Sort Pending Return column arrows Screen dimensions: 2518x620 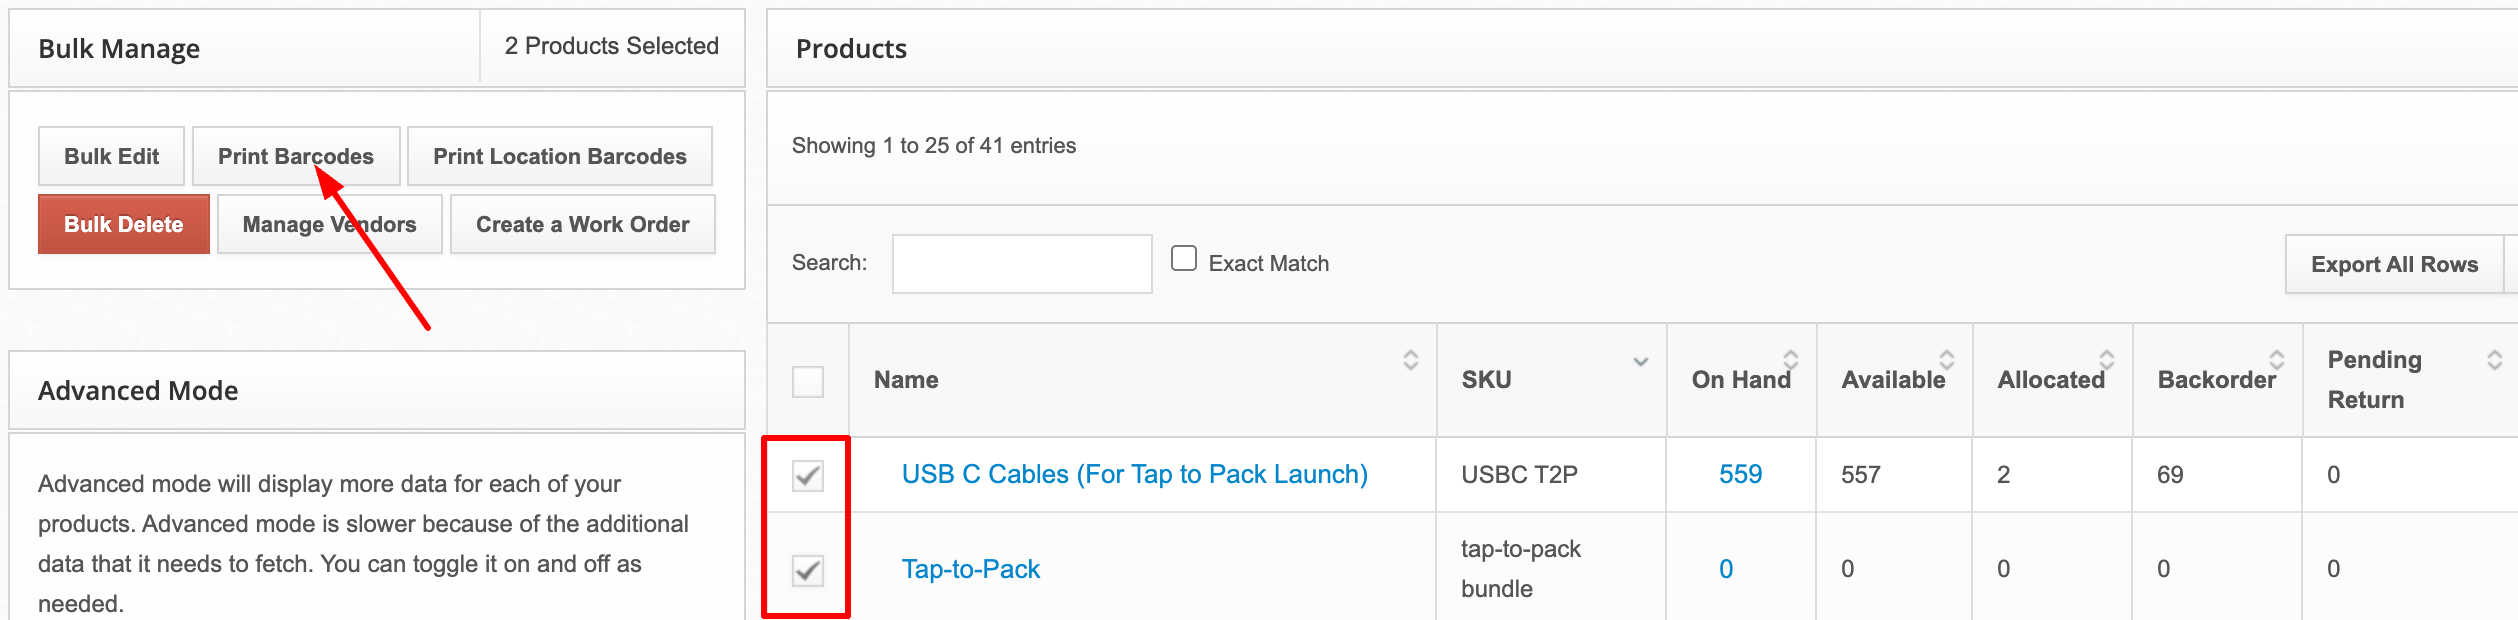pos(2494,360)
